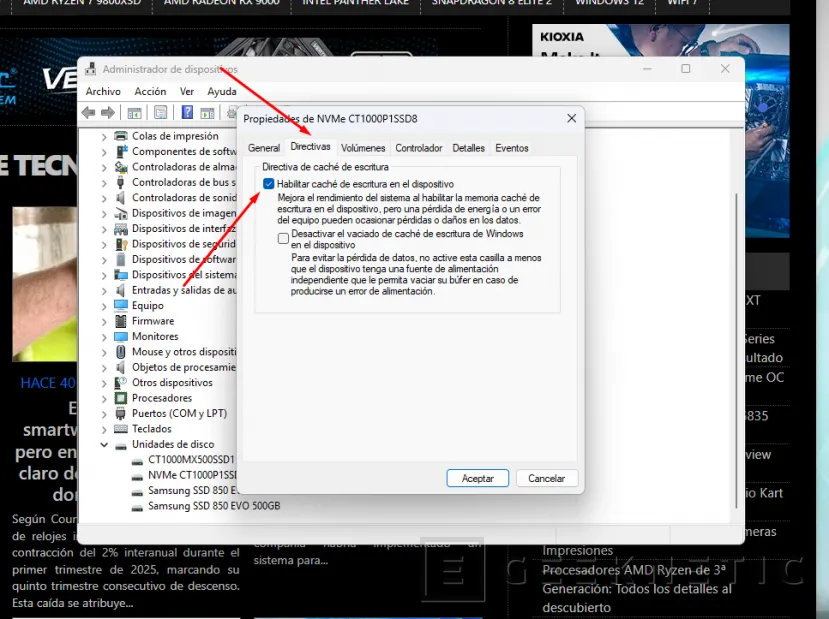Maximize the Administrador de dispositivos window
This screenshot has height=619, width=829.
686,69
